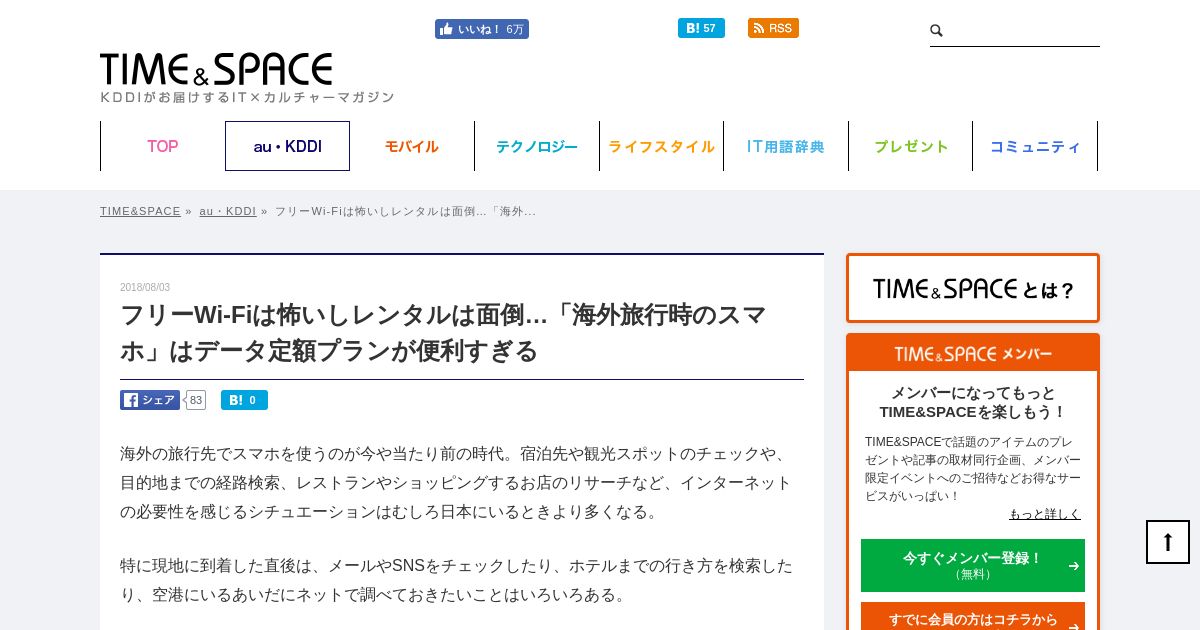This screenshot has width=1200, height=630.
Task: Click the article headline フリーWi-Fiは怖いし
Action: point(443,332)
